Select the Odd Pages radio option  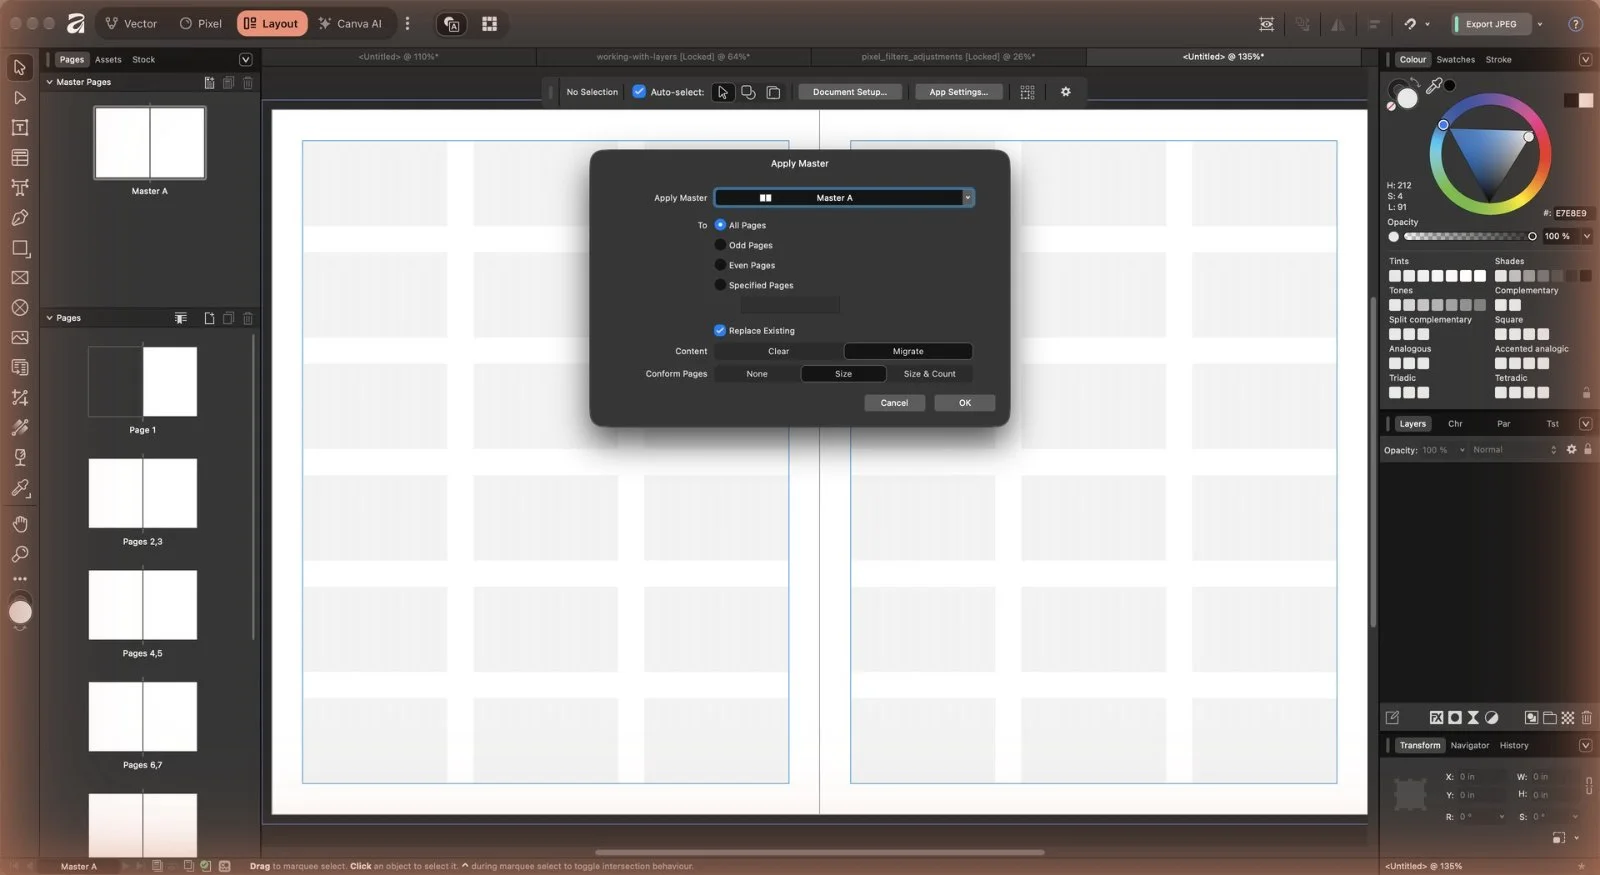[x=720, y=245]
